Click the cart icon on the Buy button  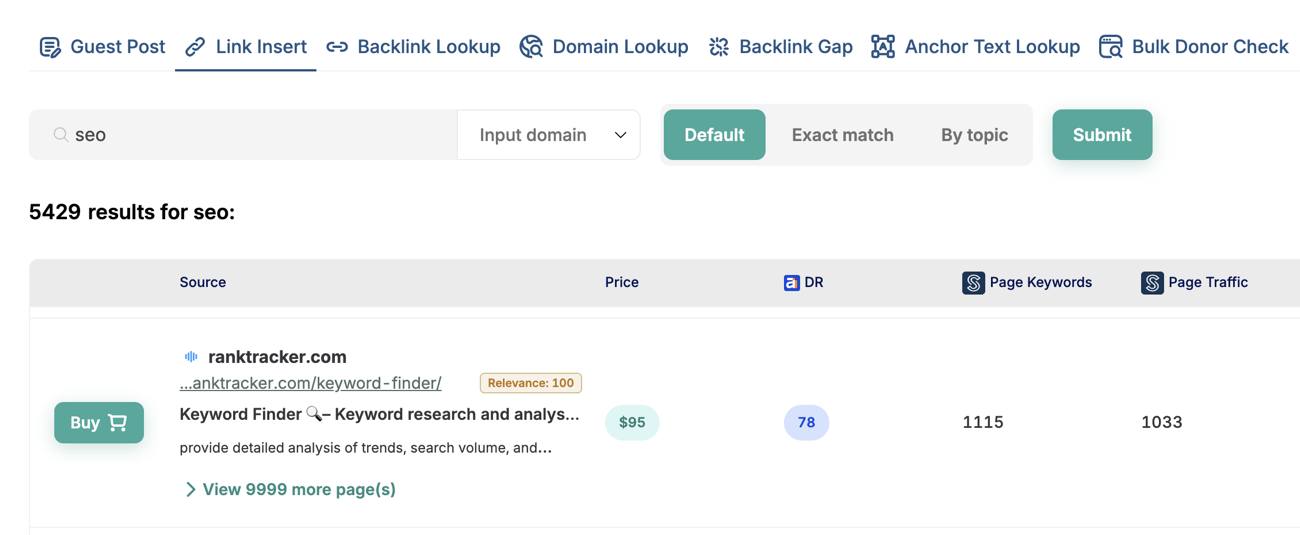pyautogui.click(x=118, y=423)
